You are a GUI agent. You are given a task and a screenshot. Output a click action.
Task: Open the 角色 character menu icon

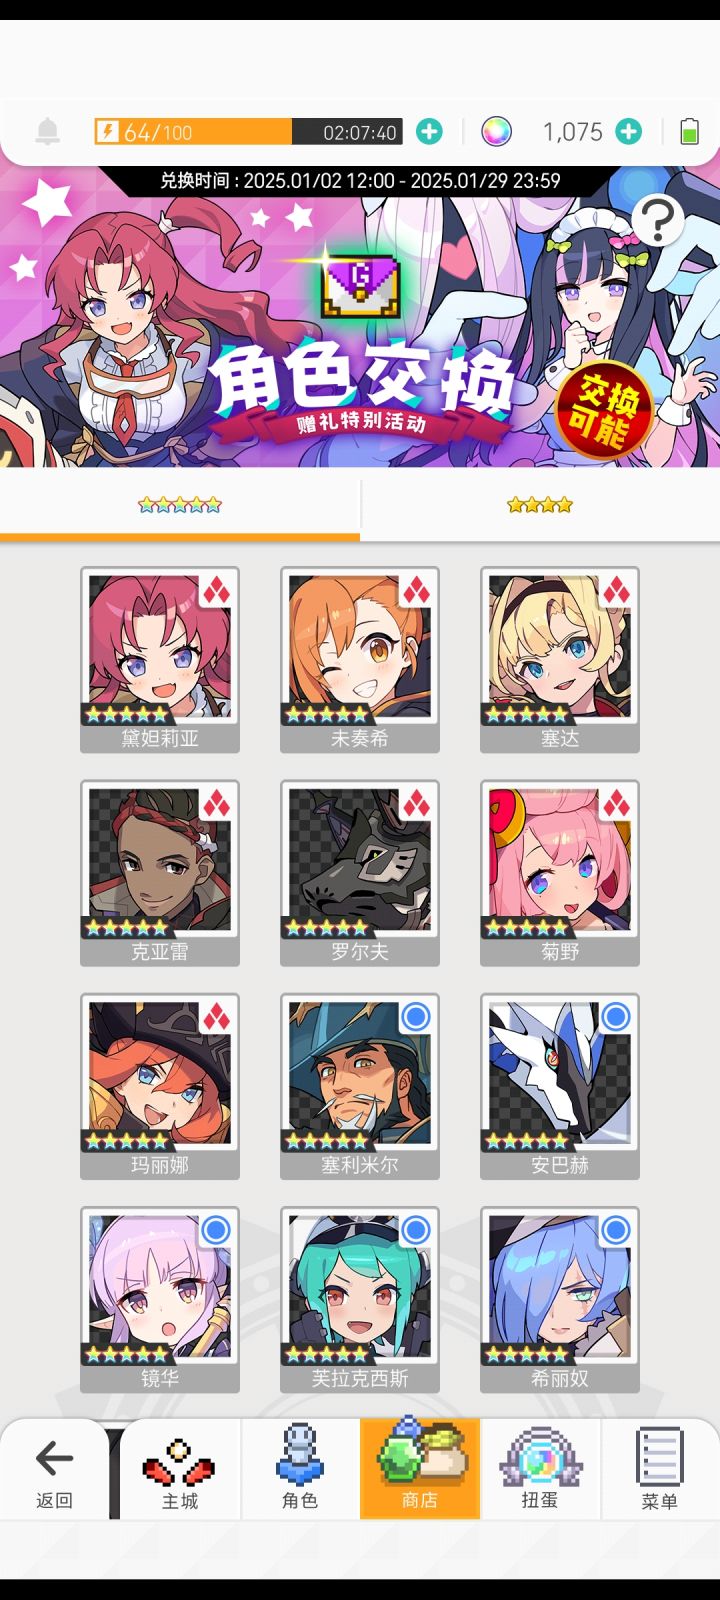300,1468
